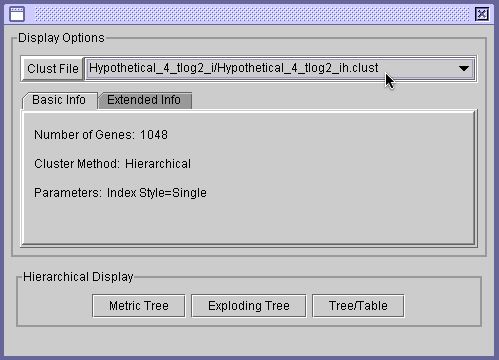The height and width of the screenshot is (360, 499).
Task: Switch to the Basic Info tab
Action: pyautogui.click(x=59, y=100)
